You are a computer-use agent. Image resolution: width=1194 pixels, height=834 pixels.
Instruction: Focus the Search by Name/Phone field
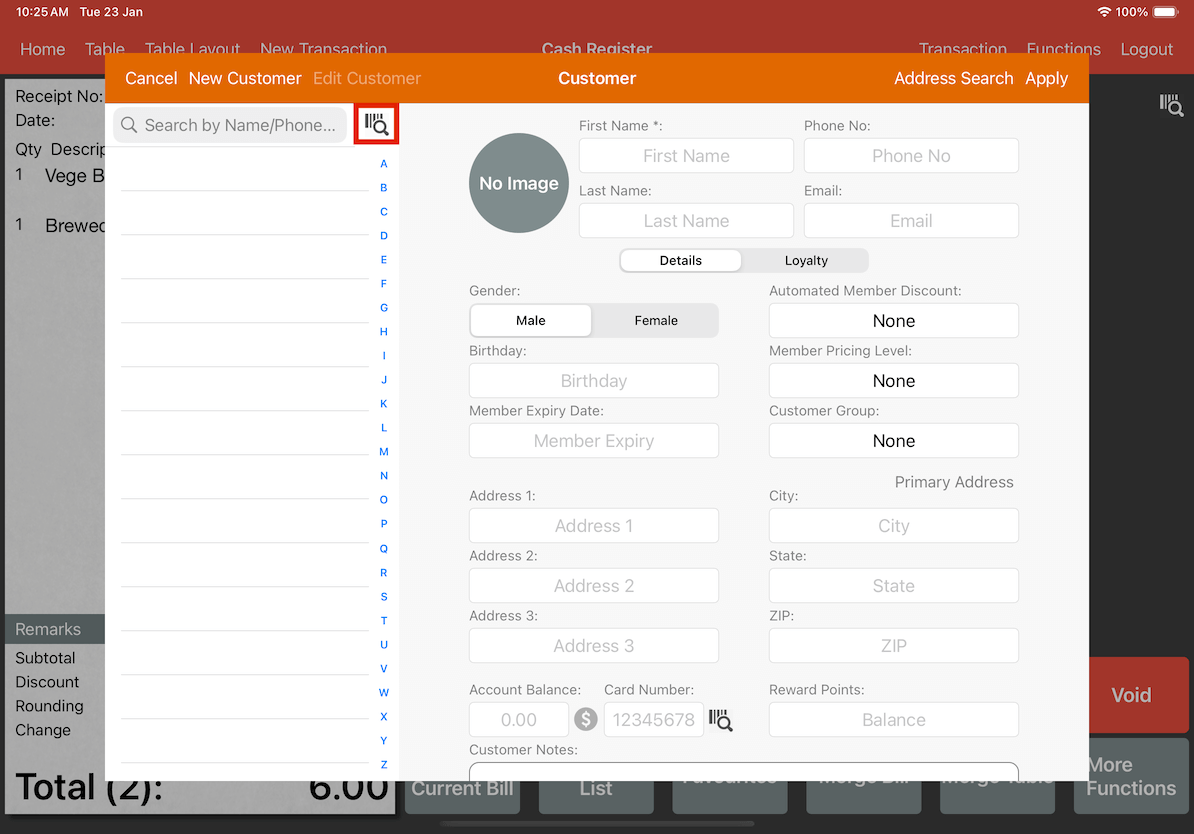point(232,125)
